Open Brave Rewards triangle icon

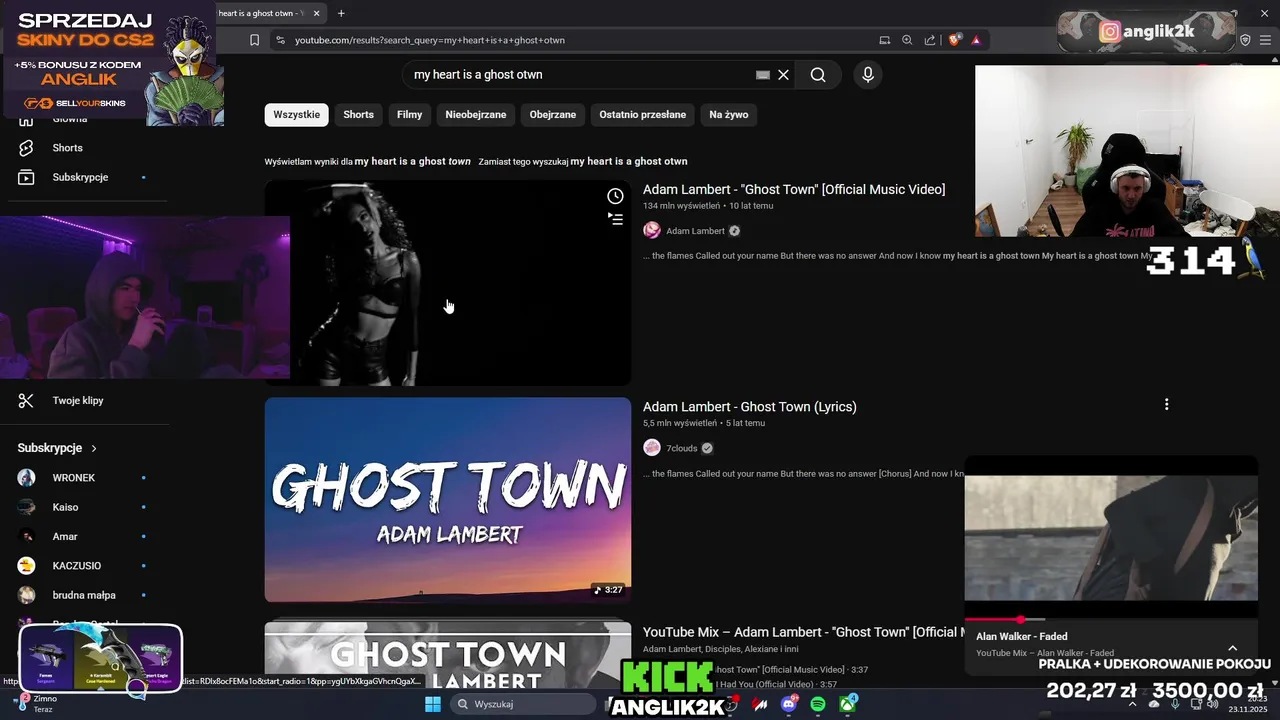(976, 40)
